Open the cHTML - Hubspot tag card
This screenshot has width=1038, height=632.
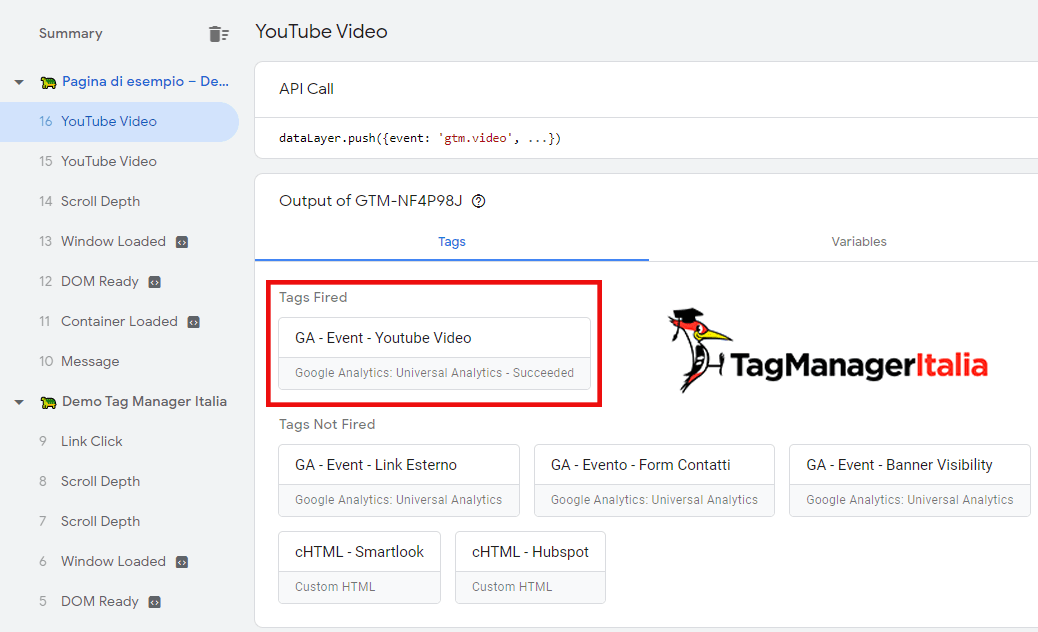tap(530, 568)
